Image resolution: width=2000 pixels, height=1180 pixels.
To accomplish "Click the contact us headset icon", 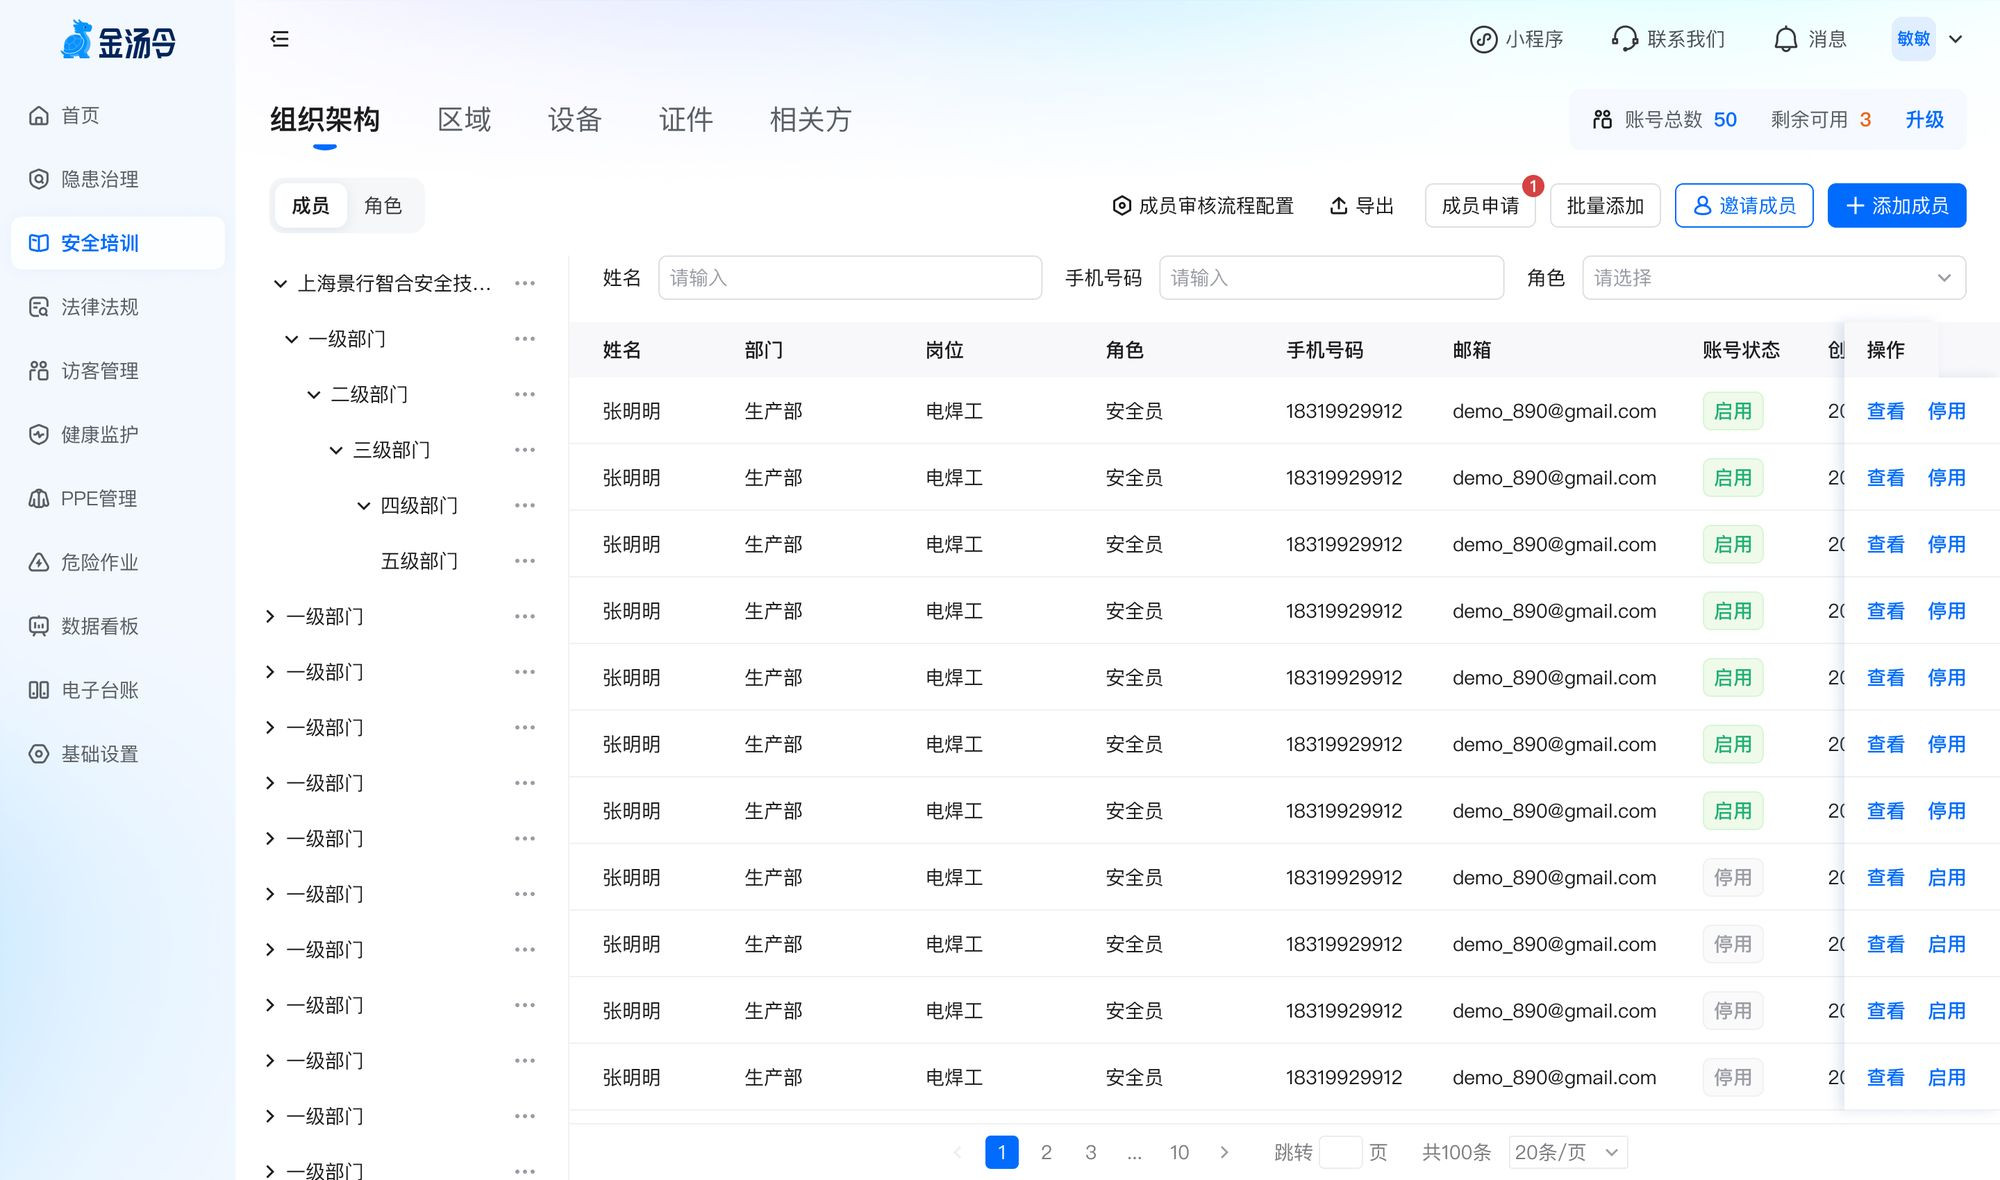I will point(1625,39).
